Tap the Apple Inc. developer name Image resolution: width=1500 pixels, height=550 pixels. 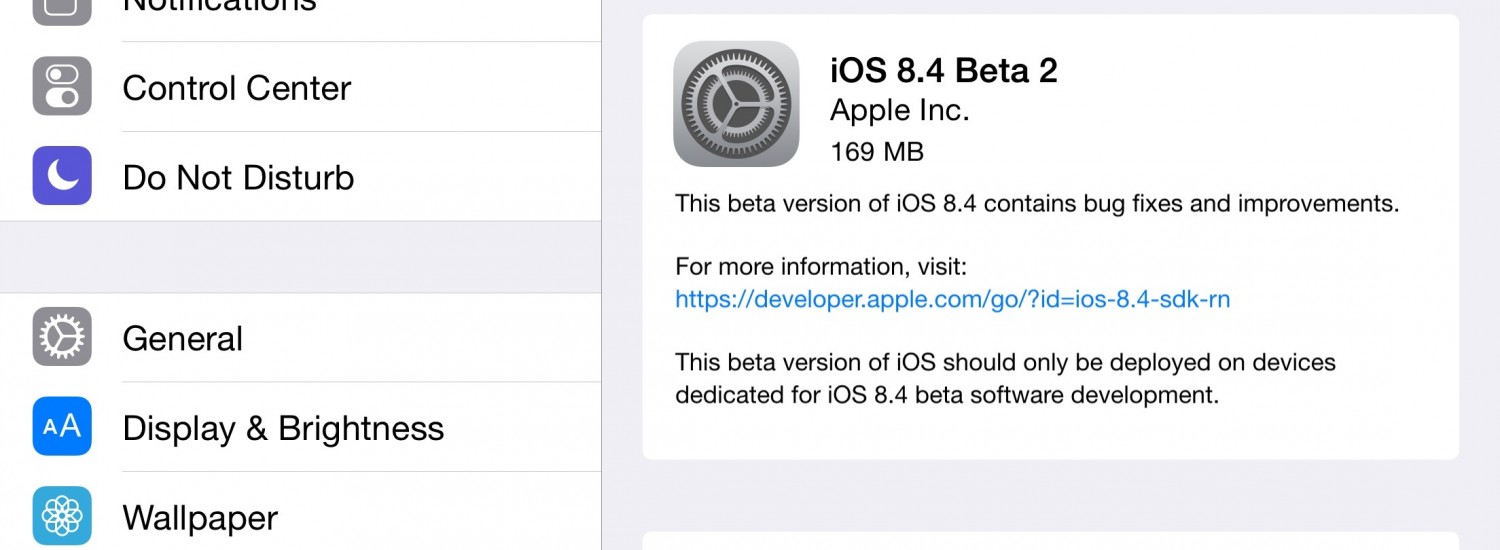pos(900,111)
